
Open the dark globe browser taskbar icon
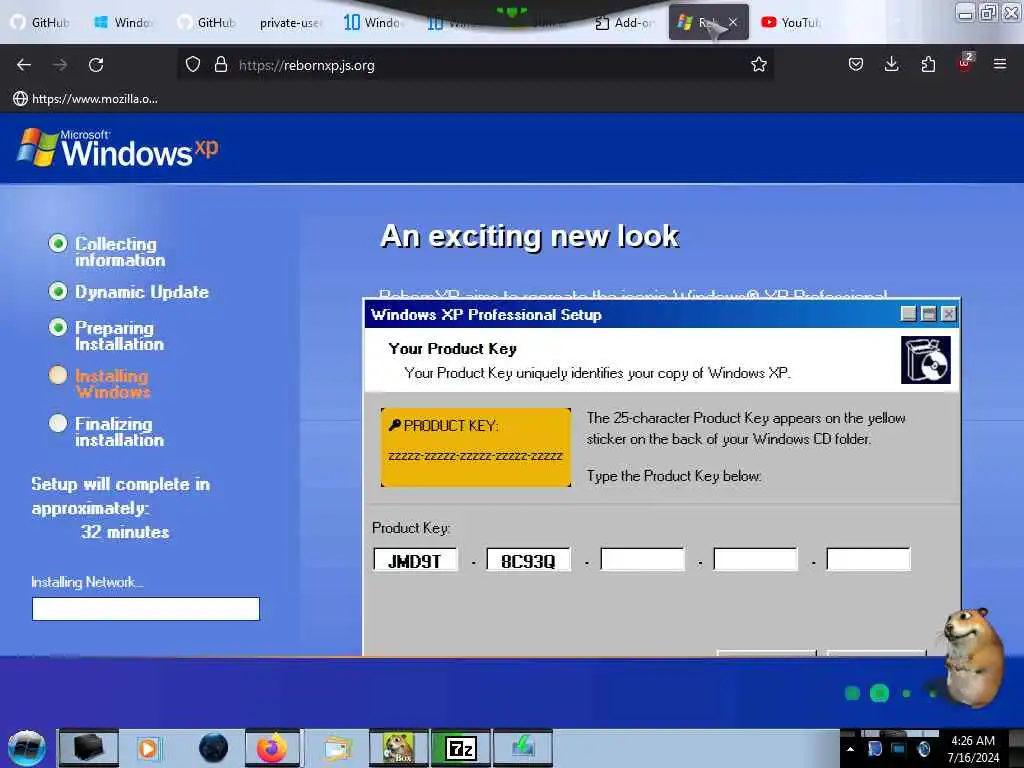click(x=213, y=748)
